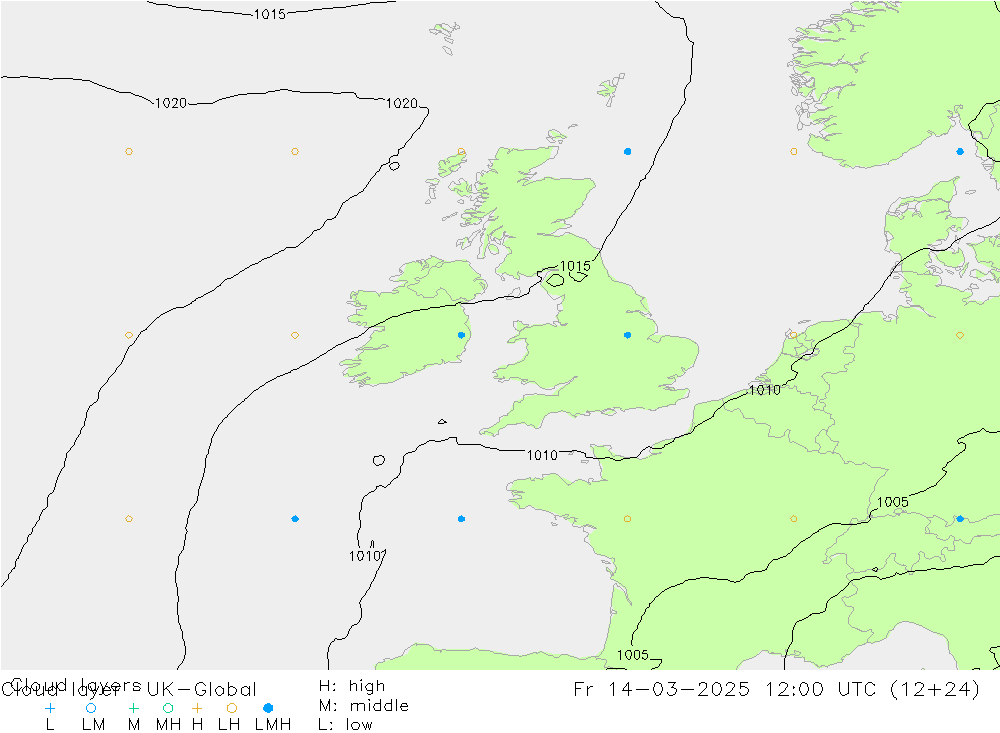The width and height of the screenshot is (1000, 733).
Task: Click the 1005 label near the Pyrenees
Action: click(x=633, y=655)
